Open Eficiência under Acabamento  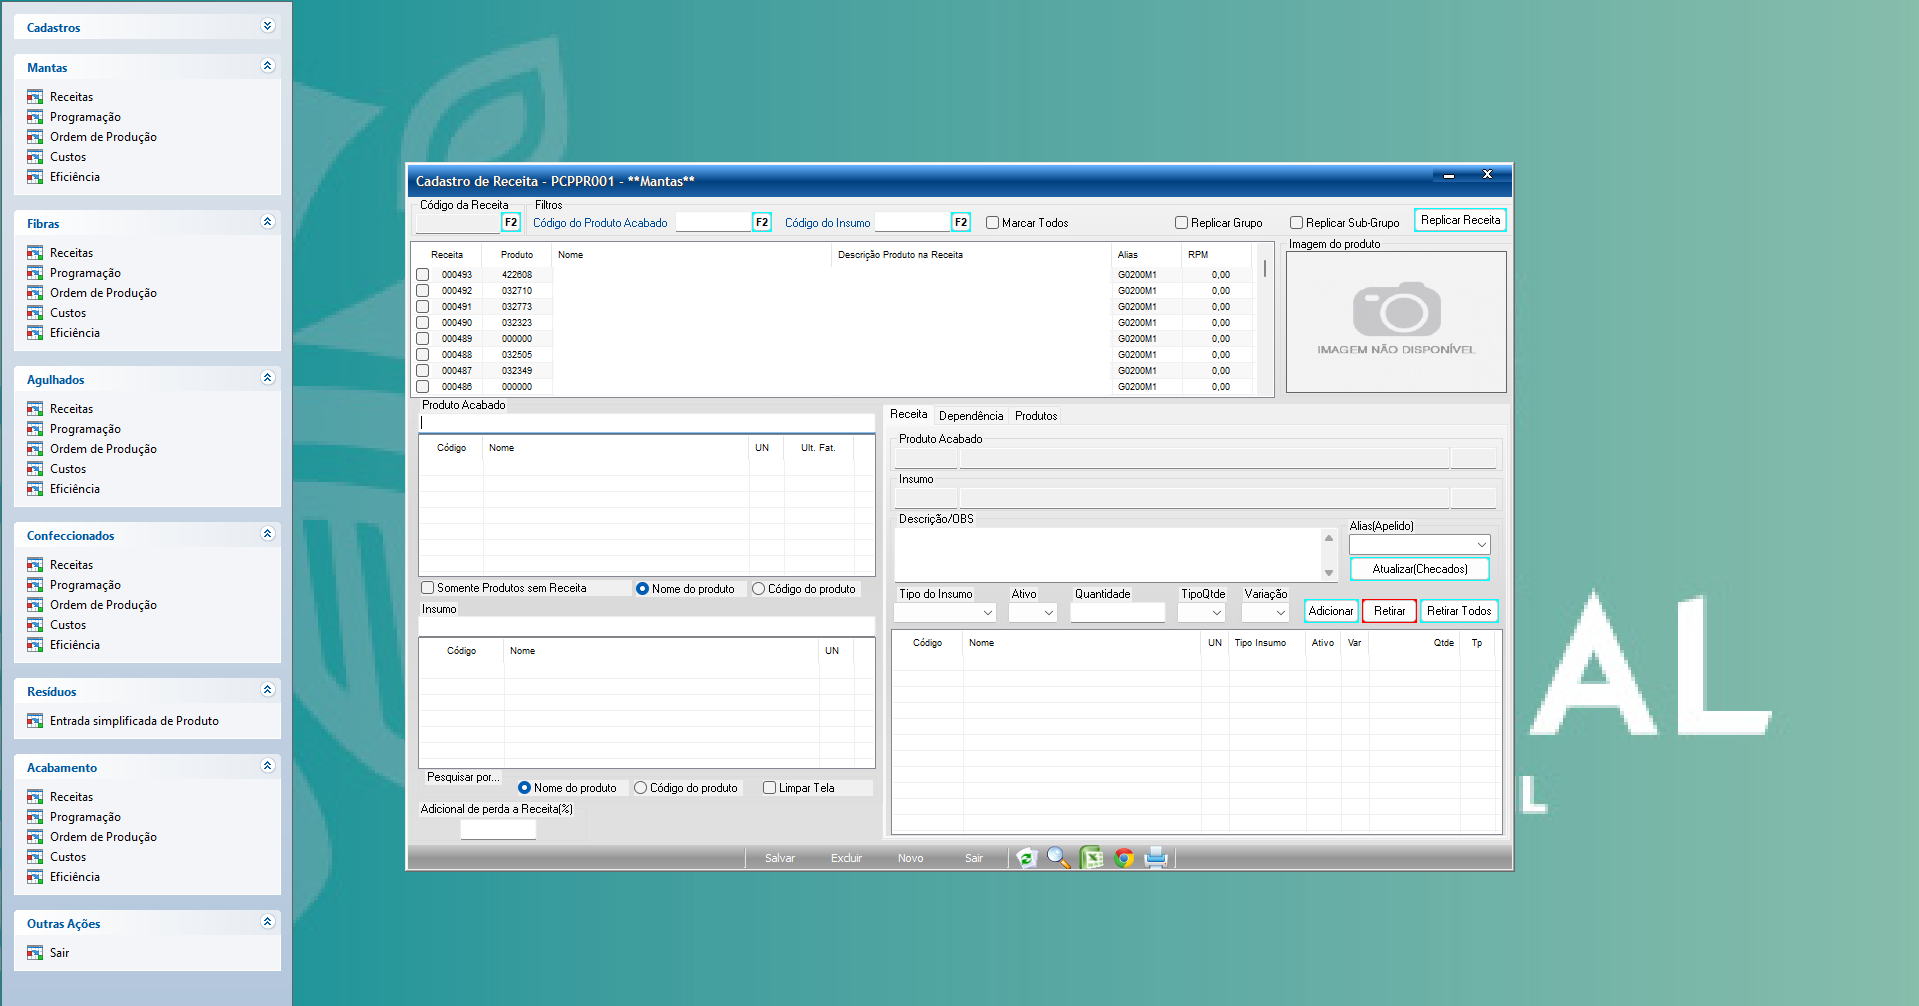[x=75, y=877]
